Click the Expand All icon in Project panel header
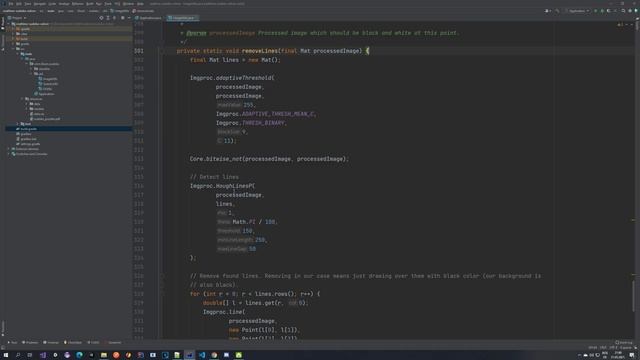This screenshot has height=360, width=640. coord(108,18)
